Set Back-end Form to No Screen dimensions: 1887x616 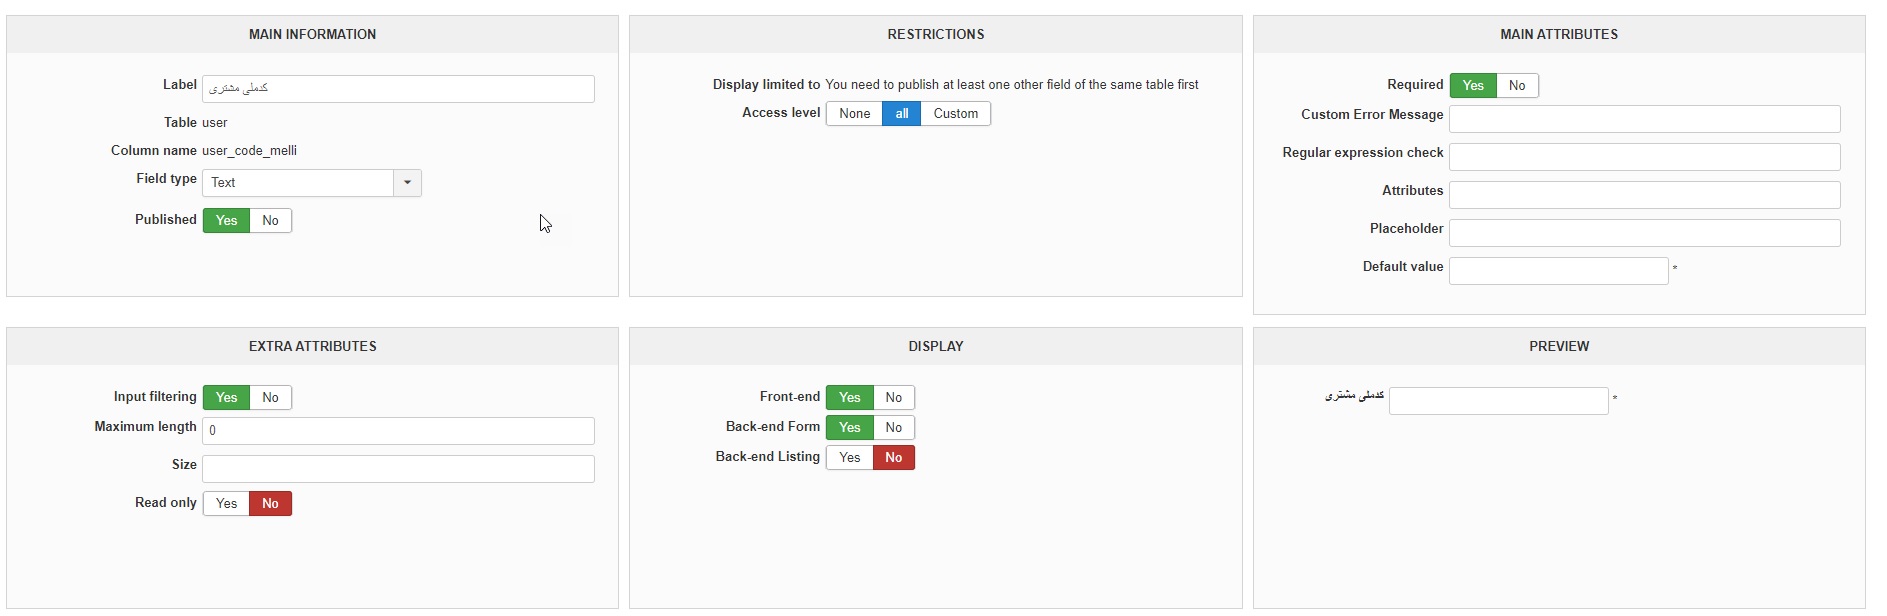pos(893,428)
